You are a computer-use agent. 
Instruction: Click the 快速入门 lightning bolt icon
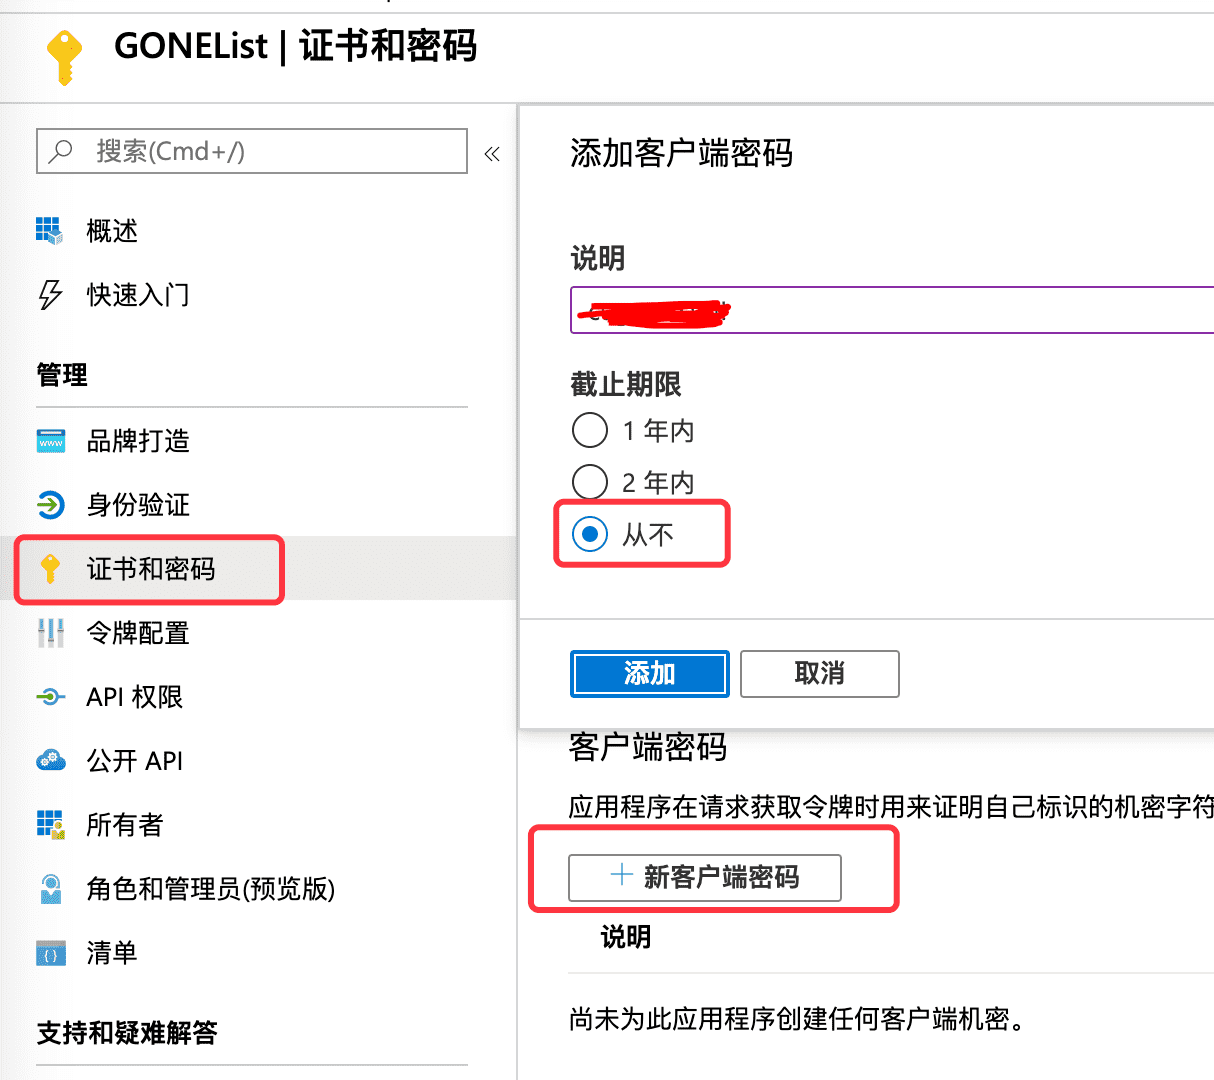pos(50,295)
